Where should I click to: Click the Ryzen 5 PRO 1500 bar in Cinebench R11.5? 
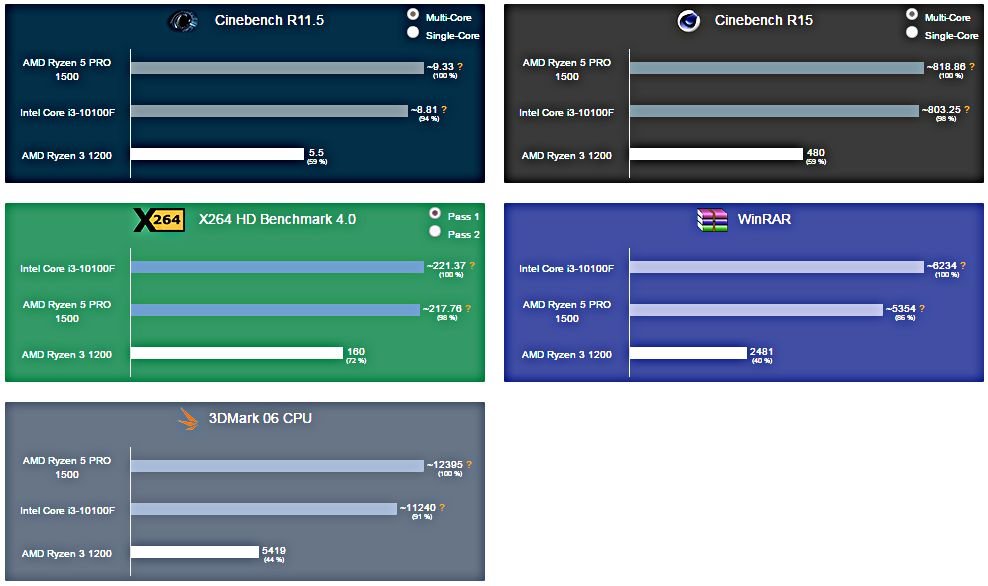[x=277, y=68]
